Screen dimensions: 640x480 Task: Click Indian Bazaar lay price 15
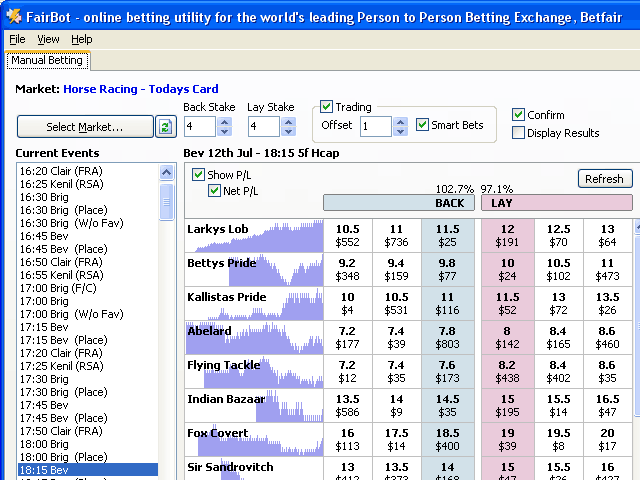pos(507,405)
